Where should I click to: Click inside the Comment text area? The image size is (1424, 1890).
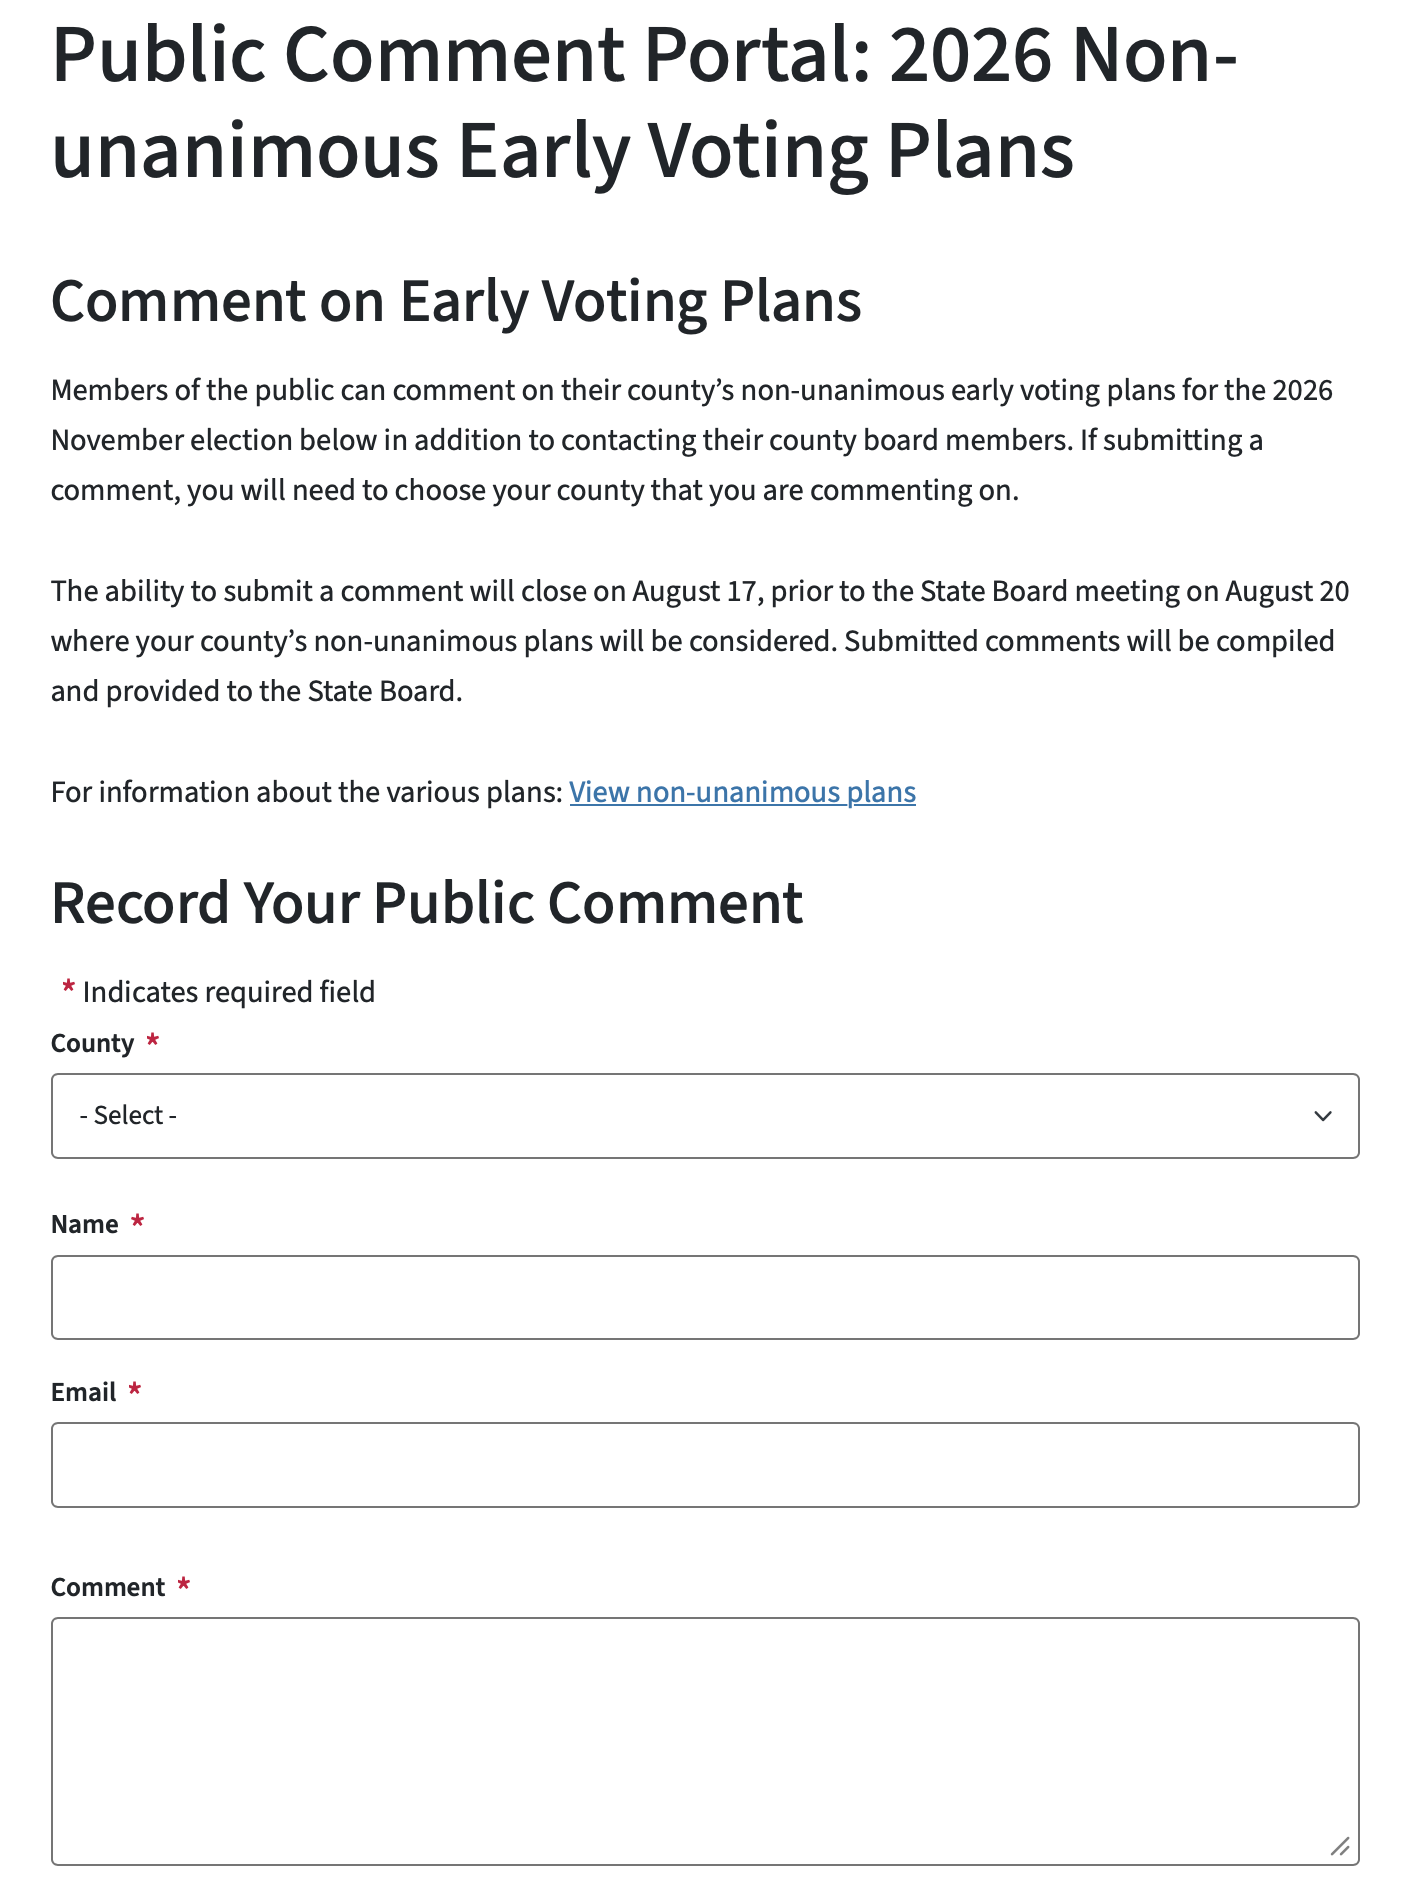[x=705, y=1741]
